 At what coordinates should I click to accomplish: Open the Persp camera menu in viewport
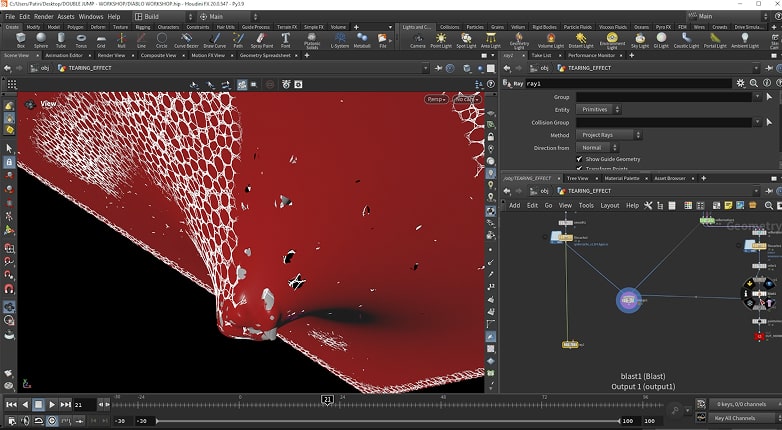(436, 99)
